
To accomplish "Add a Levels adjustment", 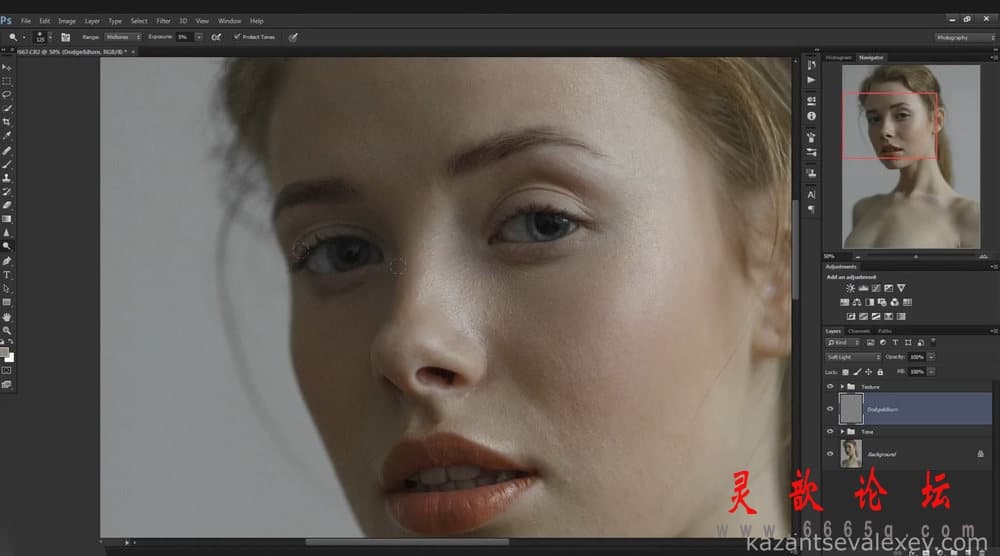I will pos(863,288).
